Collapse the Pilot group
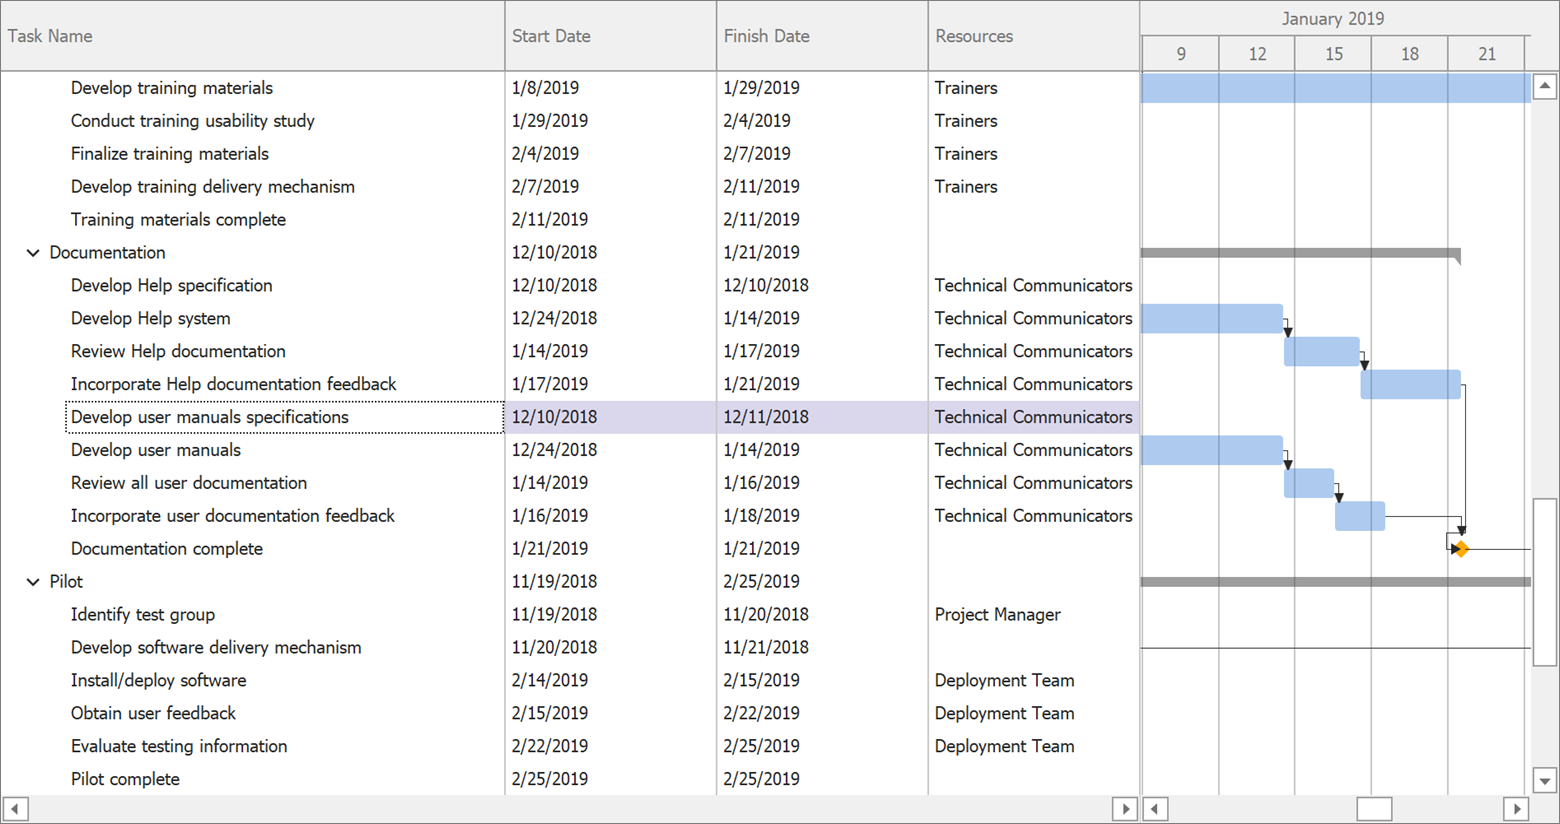The width and height of the screenshot is (1560, 824). click(x=33, y=581)
